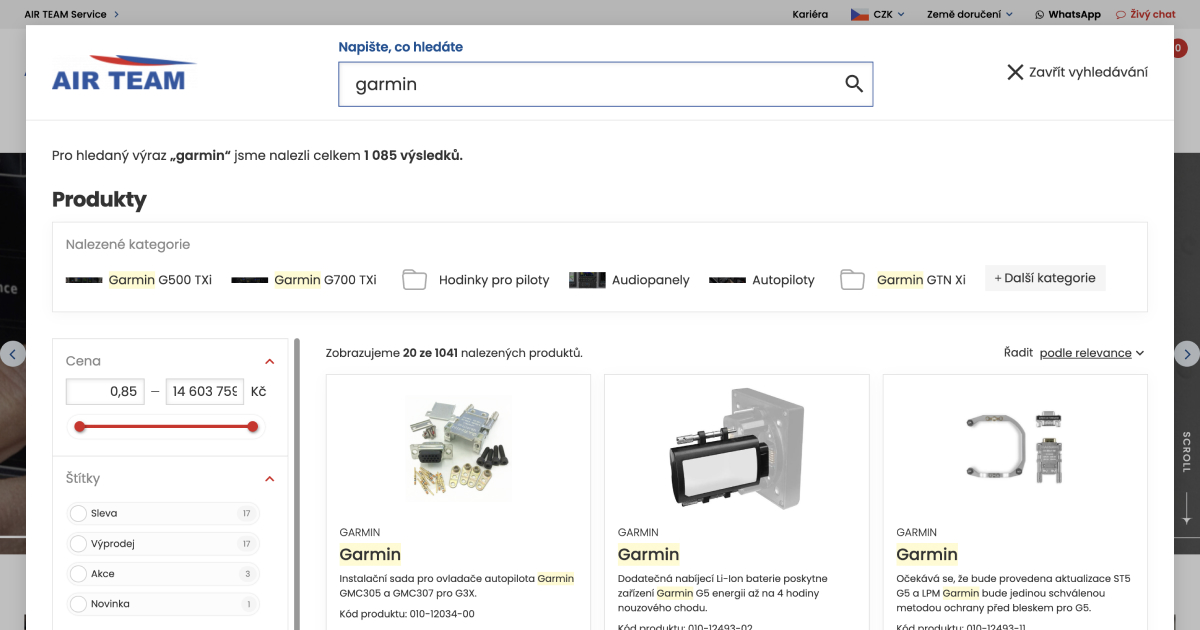Screen dimensions: 1200x630
Task: Click the Czech flag currency icon
Action: (859, 15)
